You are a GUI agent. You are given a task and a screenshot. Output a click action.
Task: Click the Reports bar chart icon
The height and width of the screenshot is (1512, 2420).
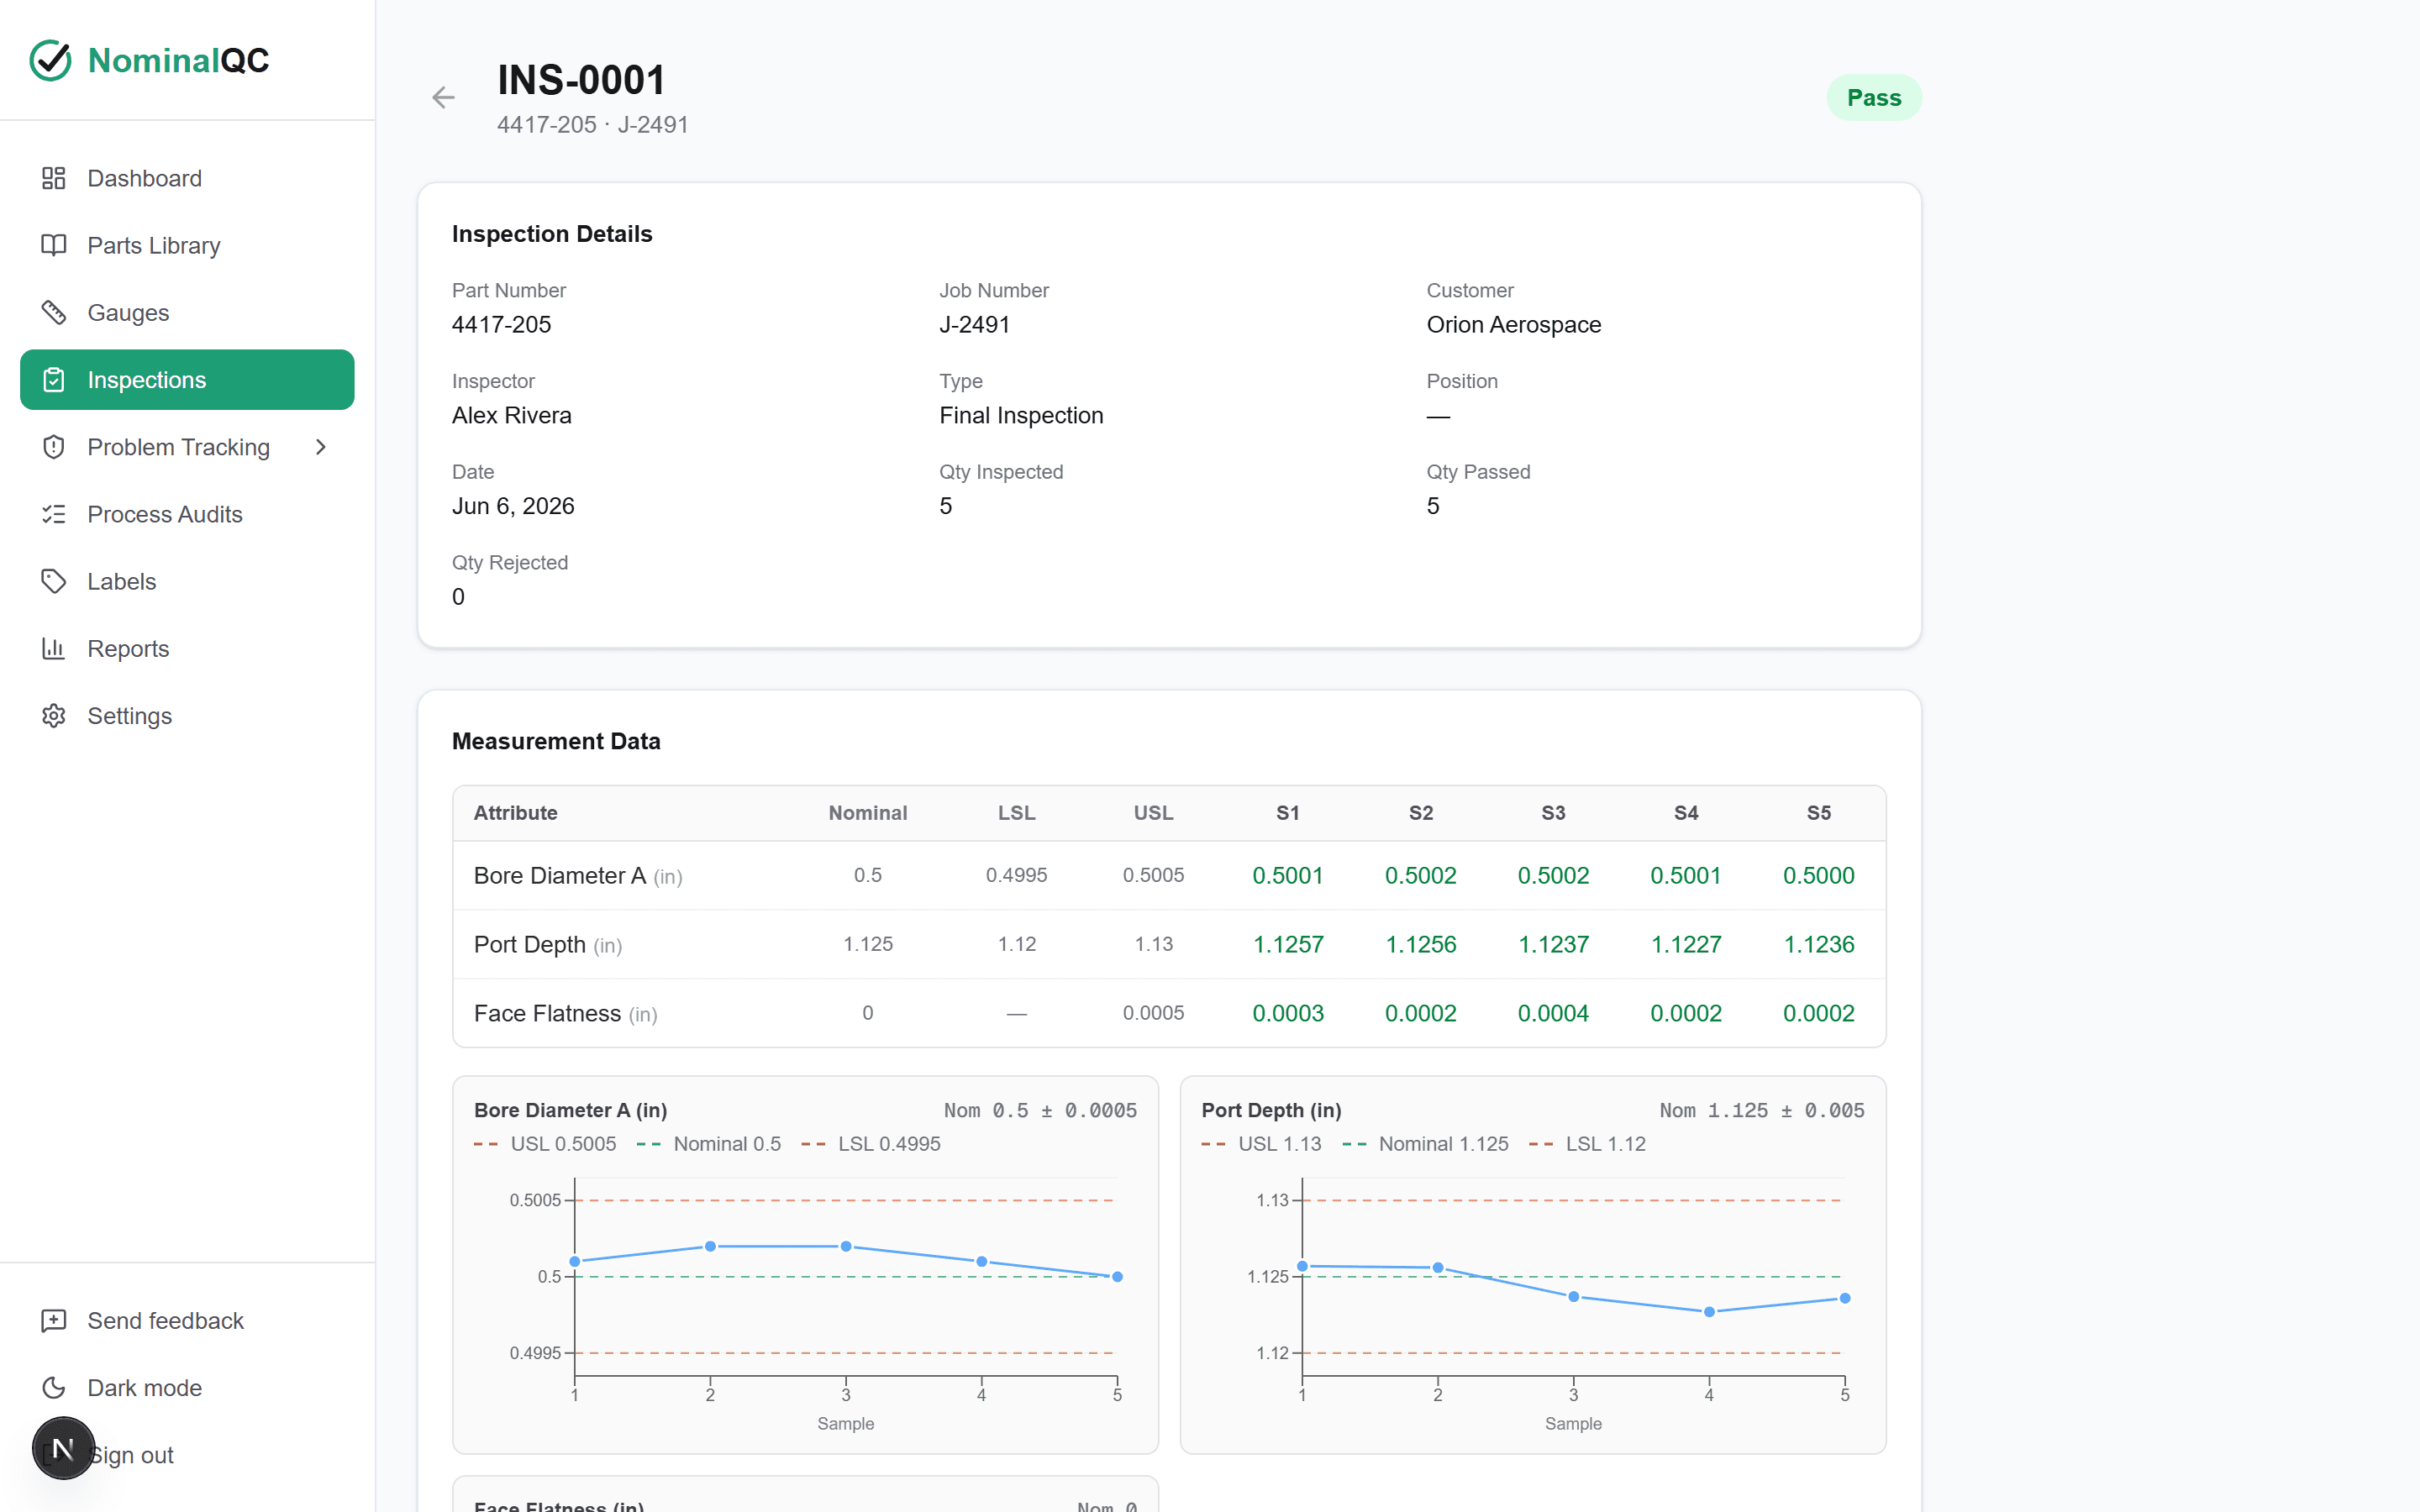[x=54, y=648]
